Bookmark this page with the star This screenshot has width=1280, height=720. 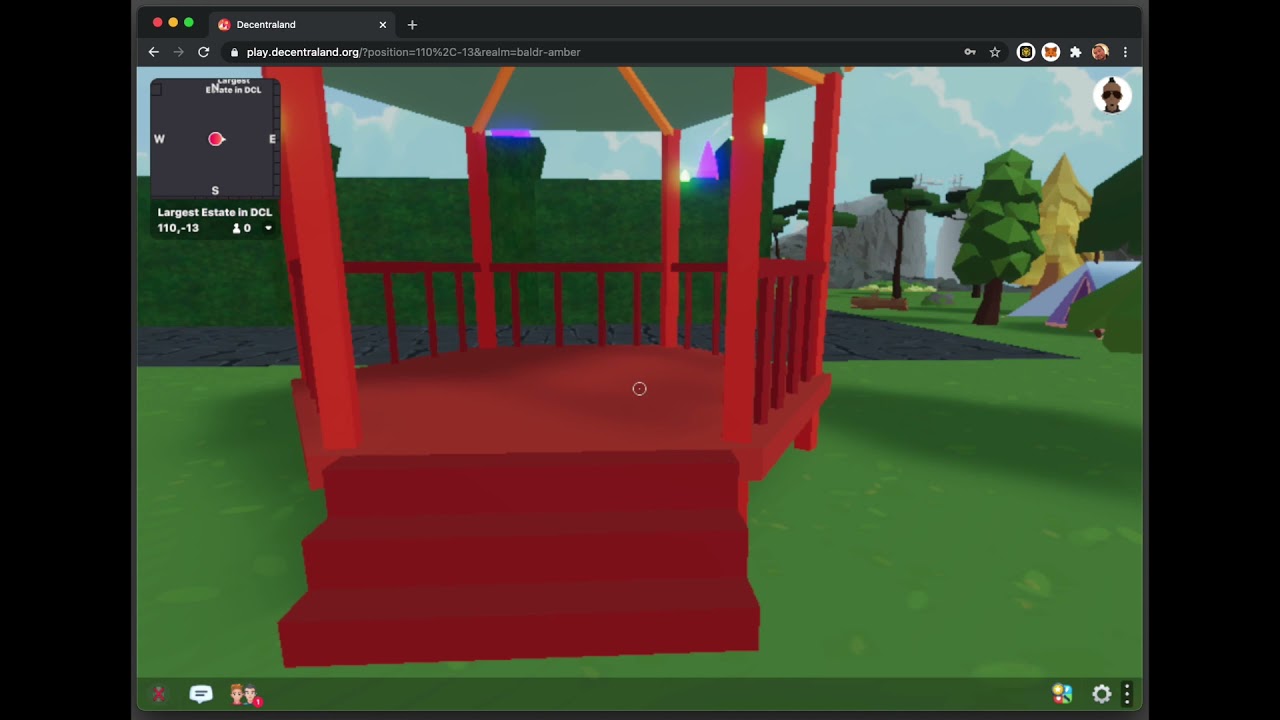pos(995,52)
